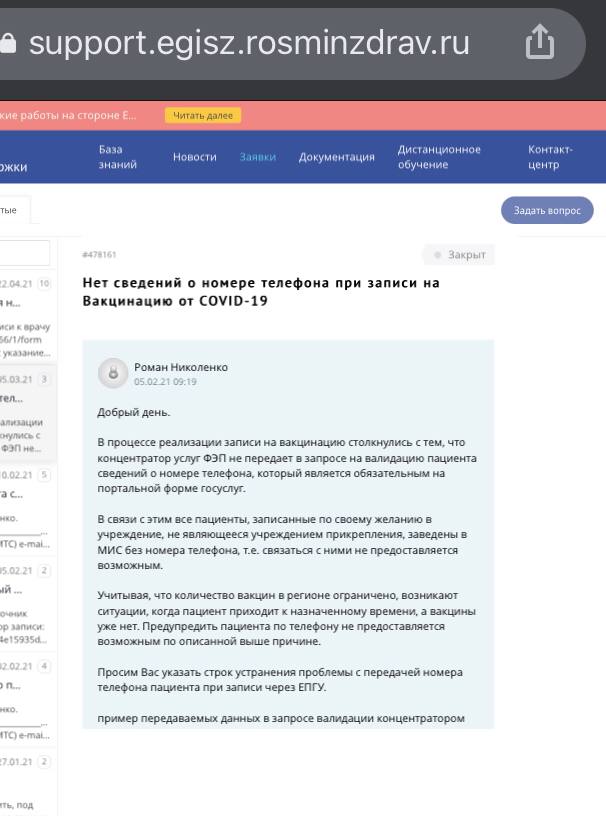The width and height of the screenshot is (606, 816).
Task: Open "Дистанционное обучение" menu item
Action: pos(439,157)
